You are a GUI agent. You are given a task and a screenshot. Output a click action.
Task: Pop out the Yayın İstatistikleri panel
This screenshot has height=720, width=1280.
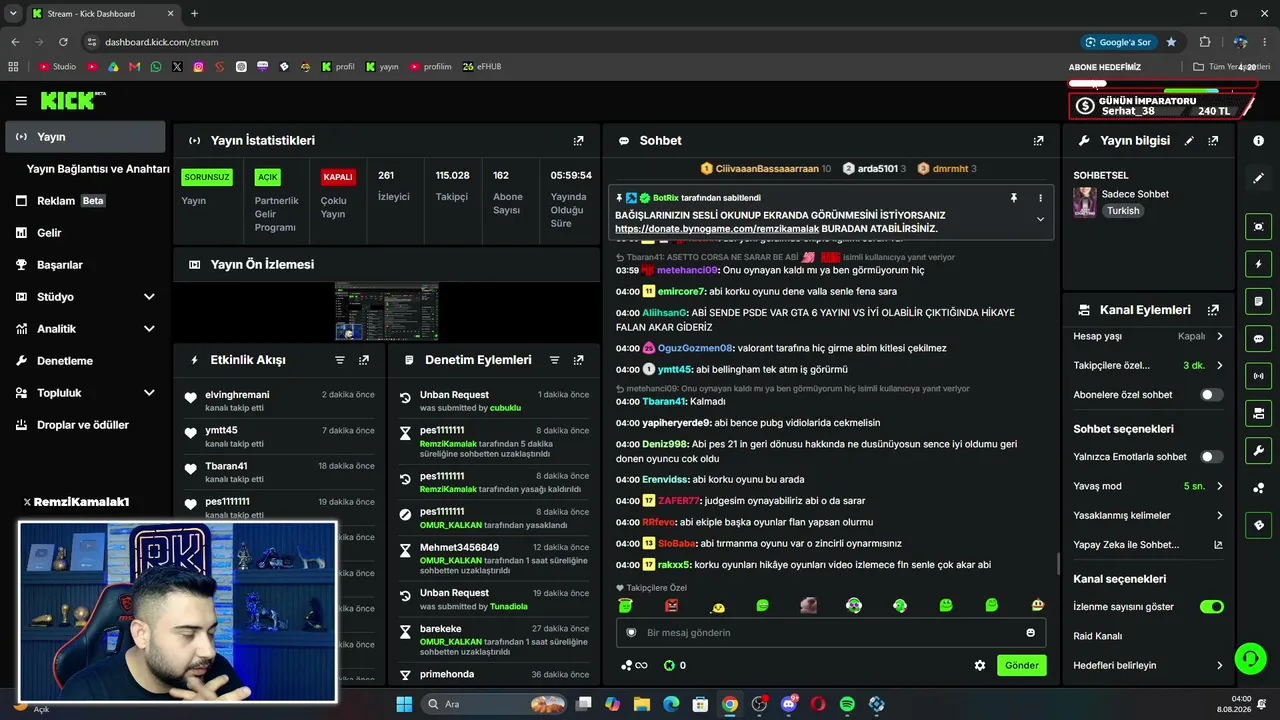pyautogui.click(x=578, y=141)
